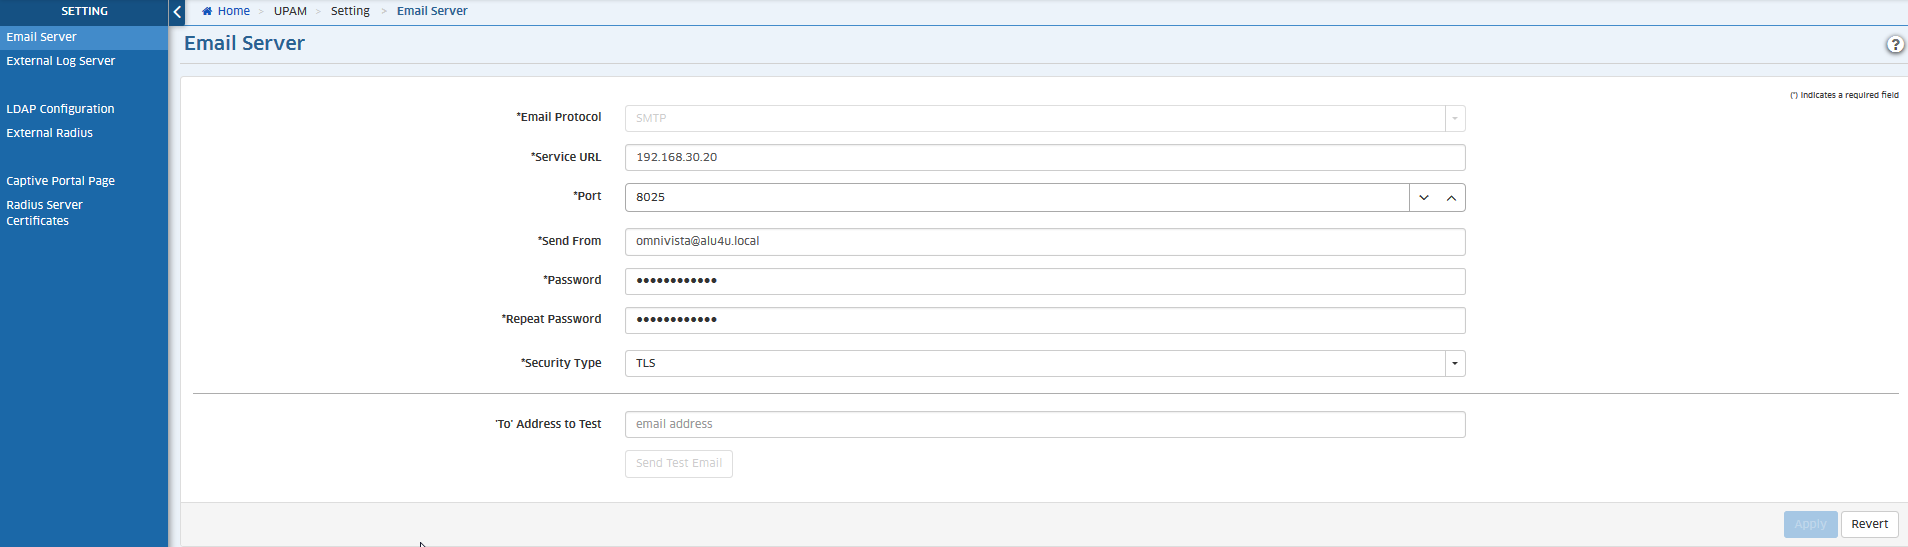Decrease the Port value with down arrow
Screen dimensions: 1908x547
pyautogui.click(x=1423, y=198)
